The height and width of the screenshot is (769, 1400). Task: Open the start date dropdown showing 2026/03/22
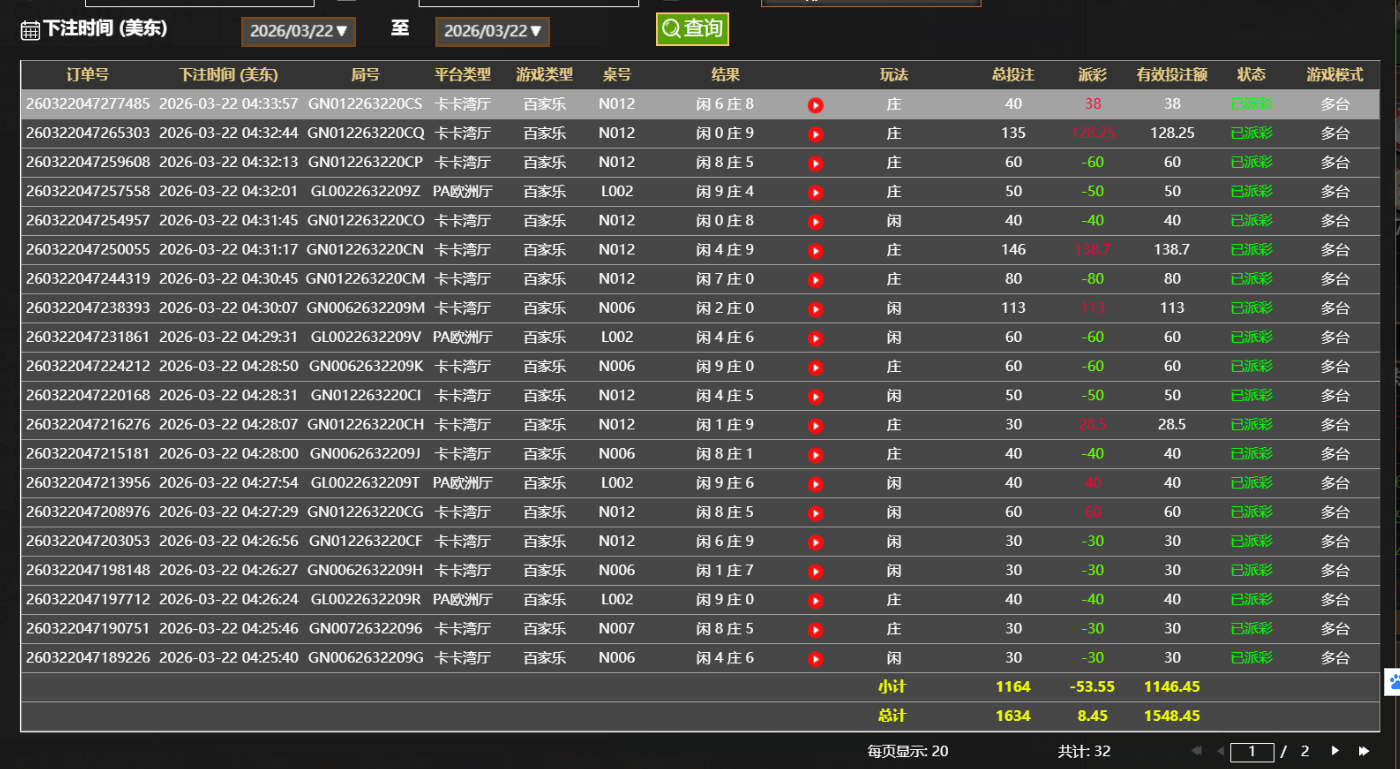pyautogui.click(x=298, y=31)
